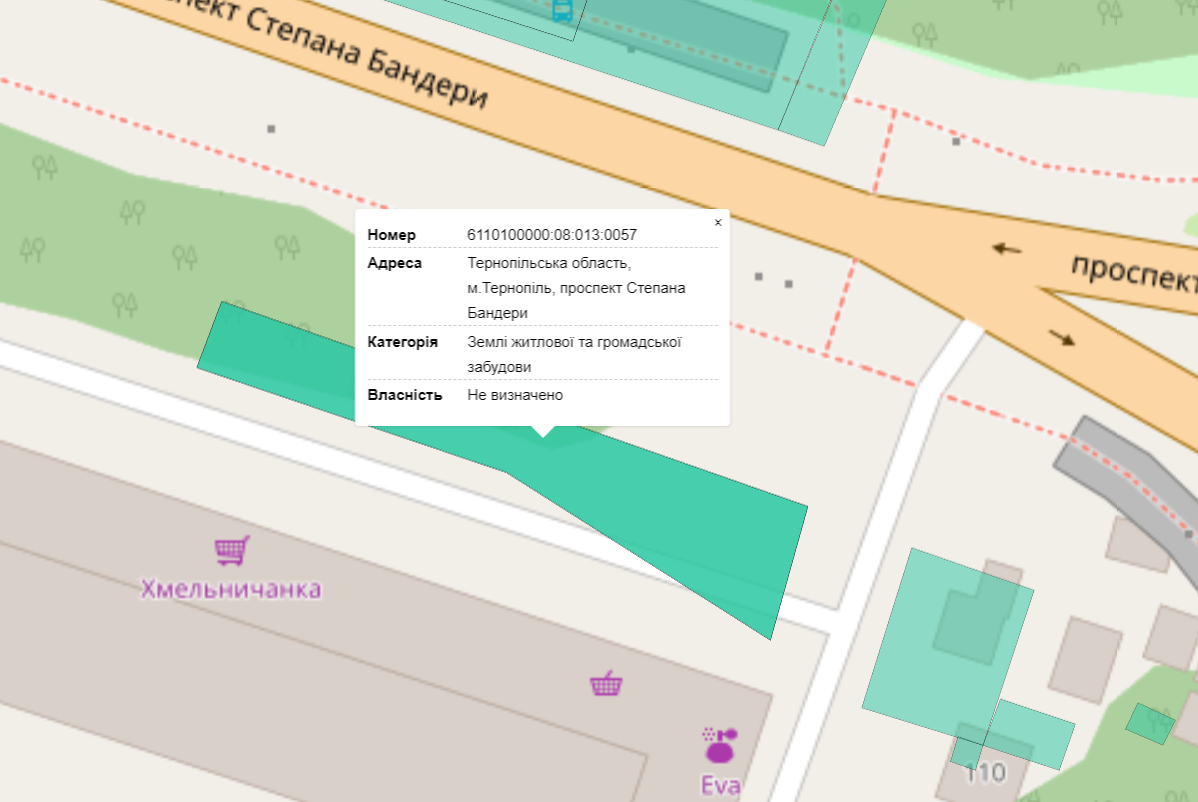Click the Хмельничанка shopping cart icon
The image size is (1198, 802).
click(x=231, y=550)
